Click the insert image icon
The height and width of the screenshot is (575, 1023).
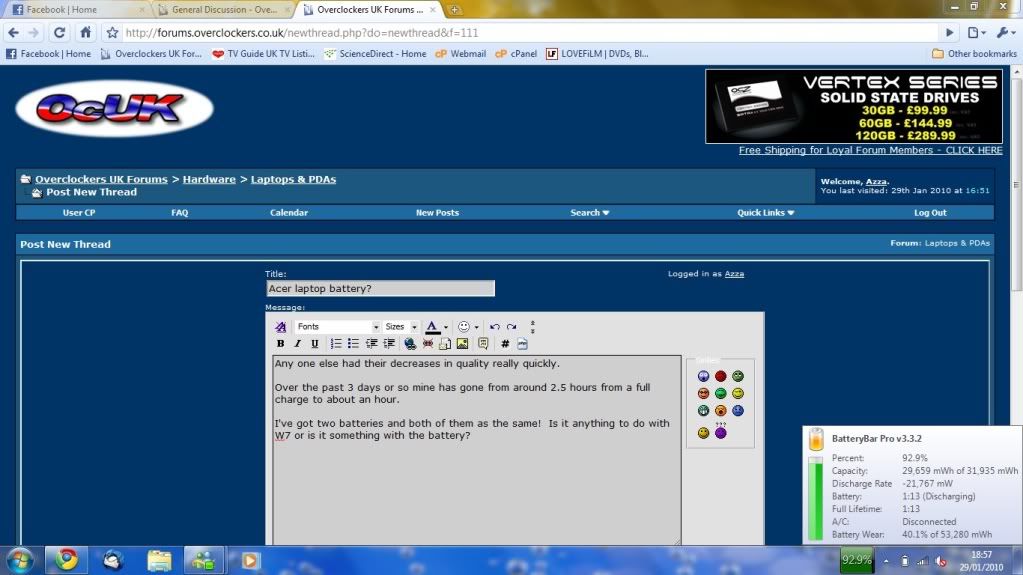pos(462,344)
